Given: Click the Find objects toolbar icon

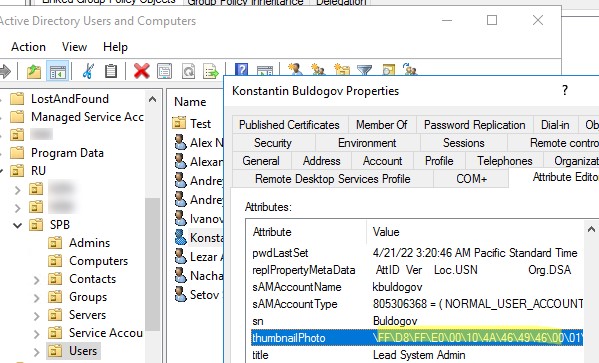Looking at the screenshot, I should click(389, 69).
